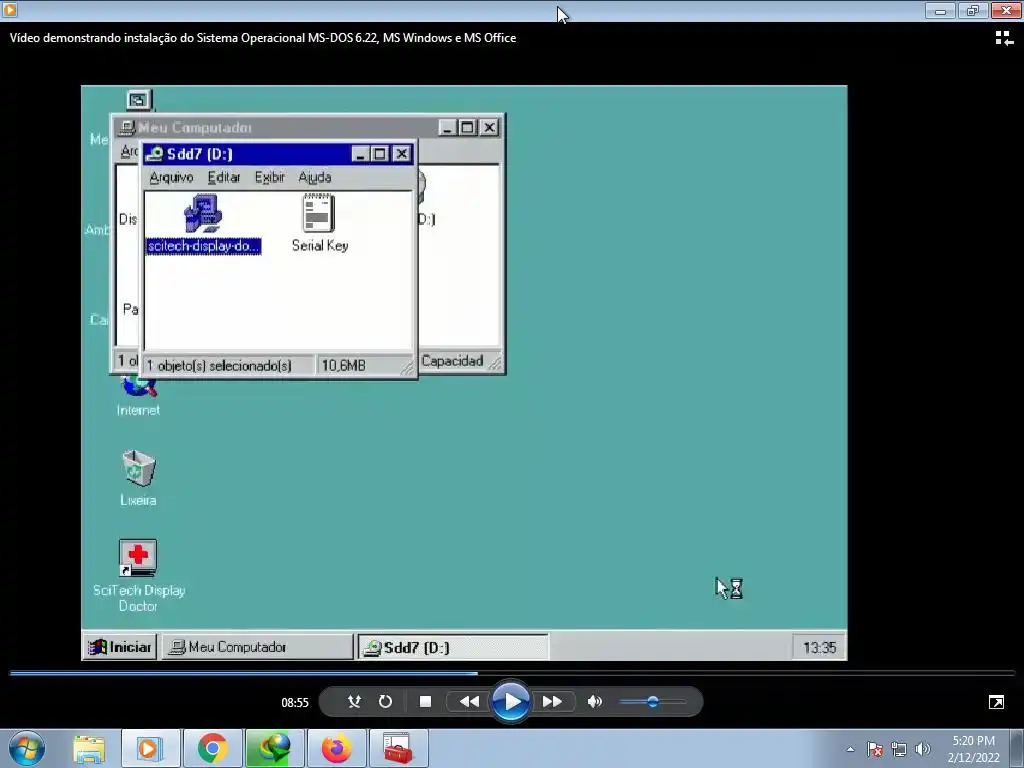This screenshot has height=768, width=1024.
Task: Open Windows Explorer from taskbar
Action: pyautogui.click(x=89, y=749)
